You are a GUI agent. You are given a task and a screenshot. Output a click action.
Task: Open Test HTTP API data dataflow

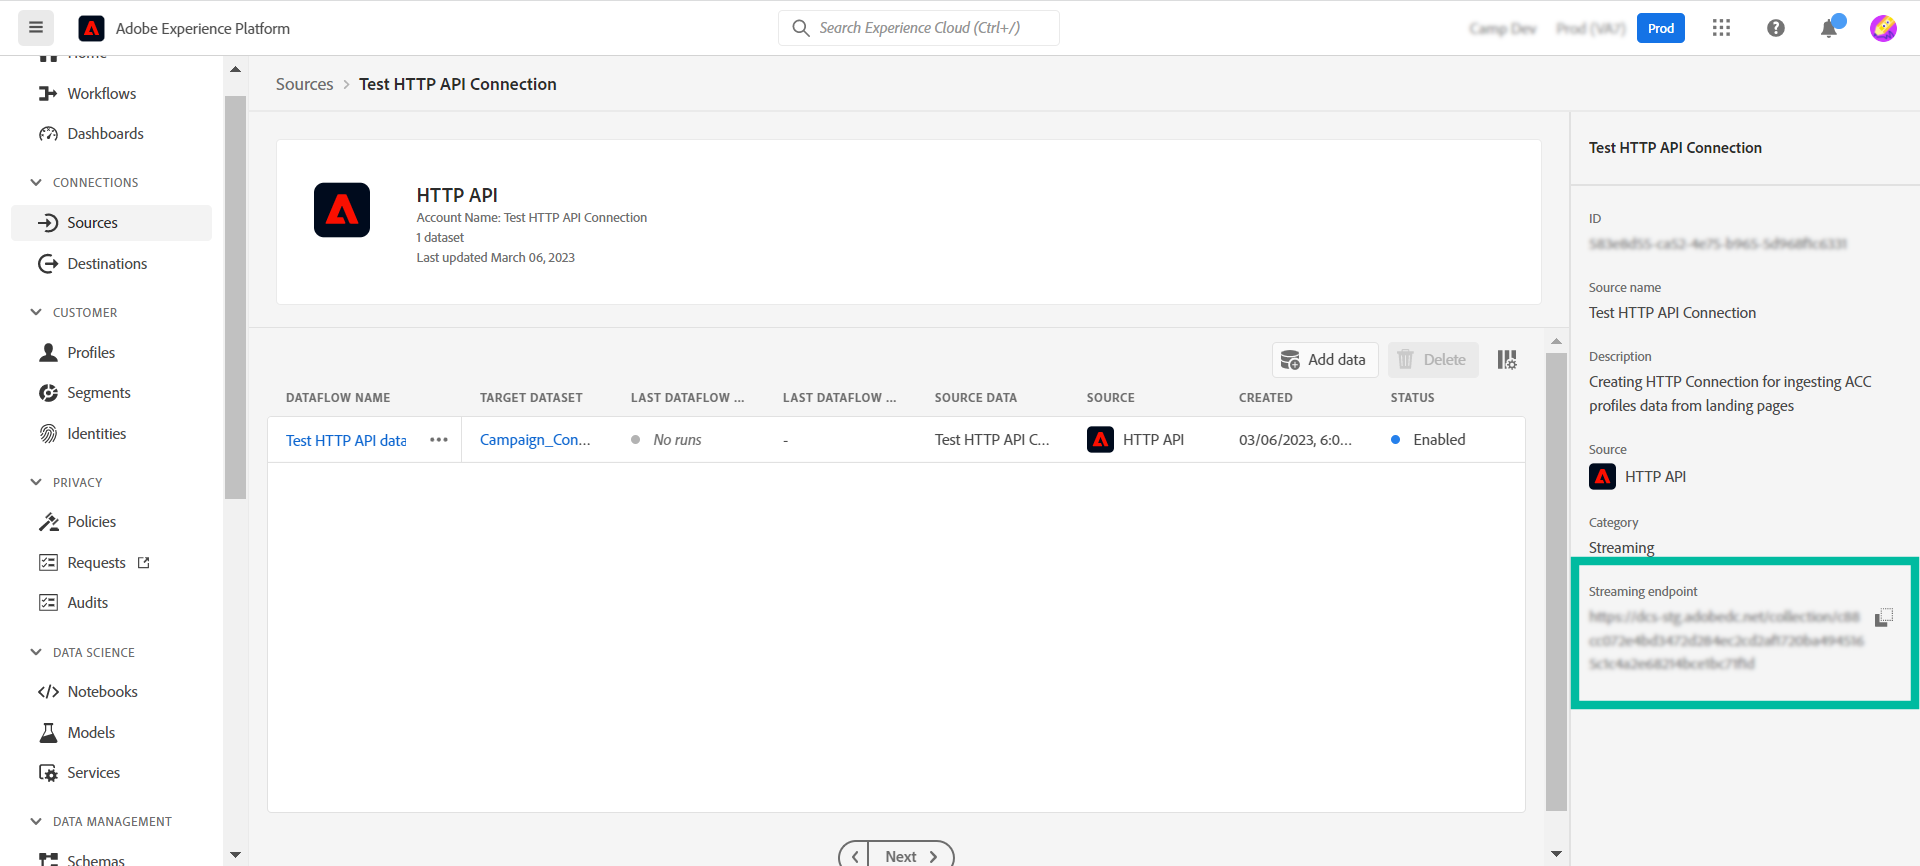click(346, 440)
